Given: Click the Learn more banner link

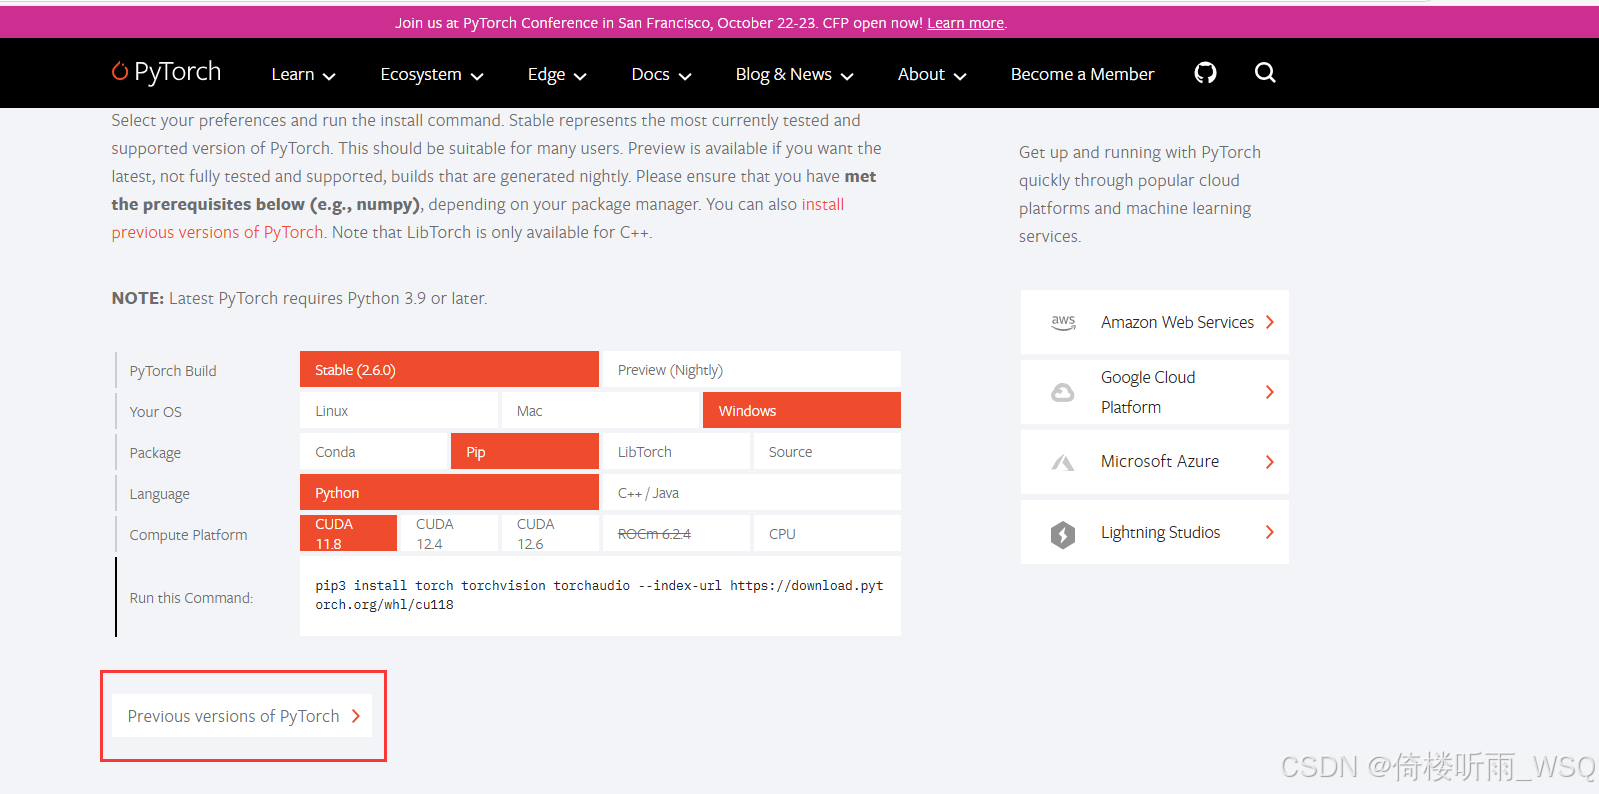Looking at the screenshot, I should click(x=965, y=23).
